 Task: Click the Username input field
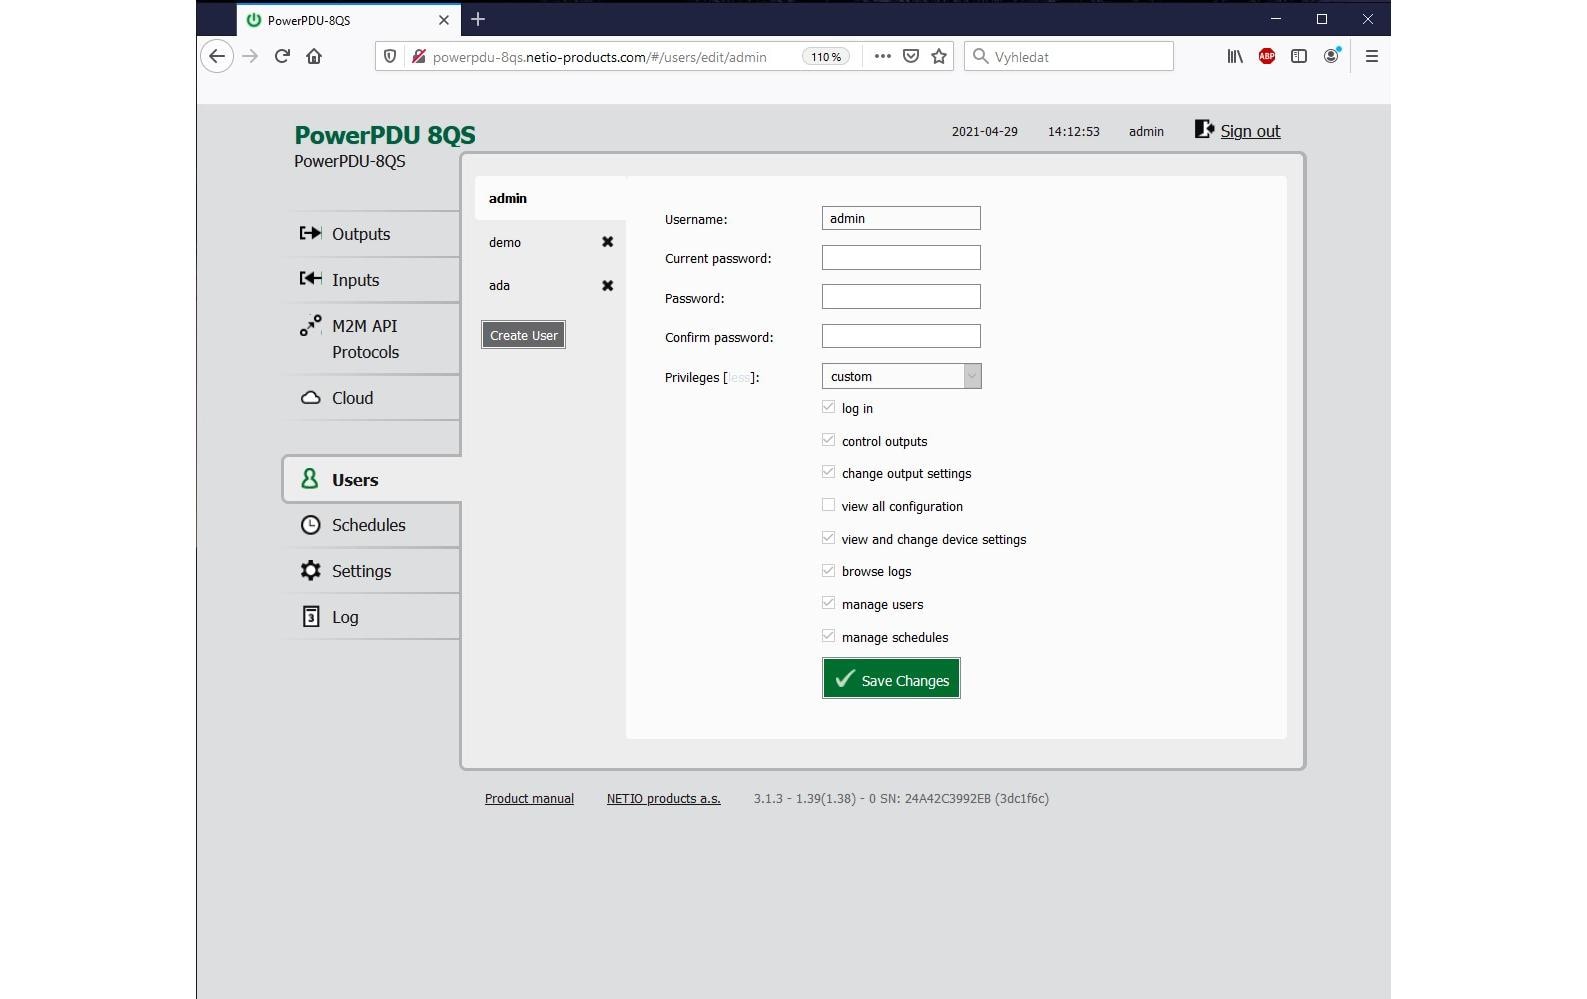coord(901,218)
